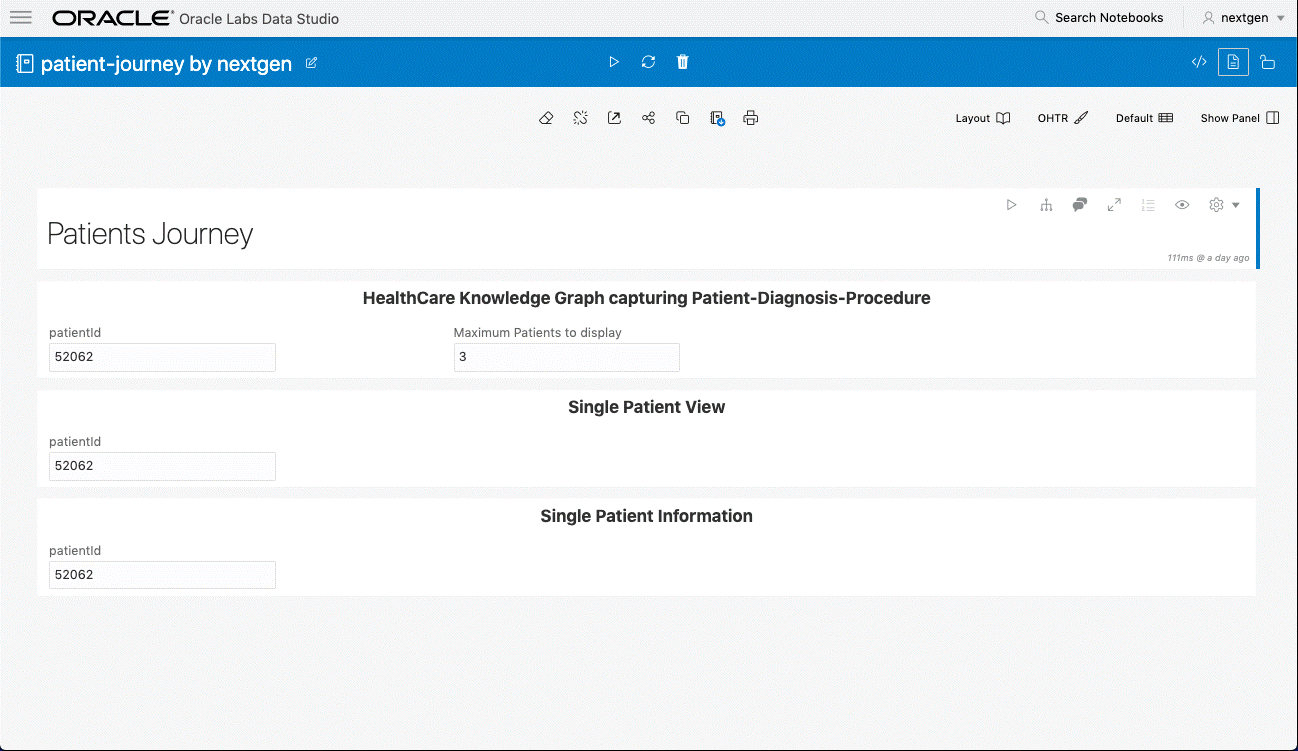Click the notebook version download icon

(x=717, y=118)
